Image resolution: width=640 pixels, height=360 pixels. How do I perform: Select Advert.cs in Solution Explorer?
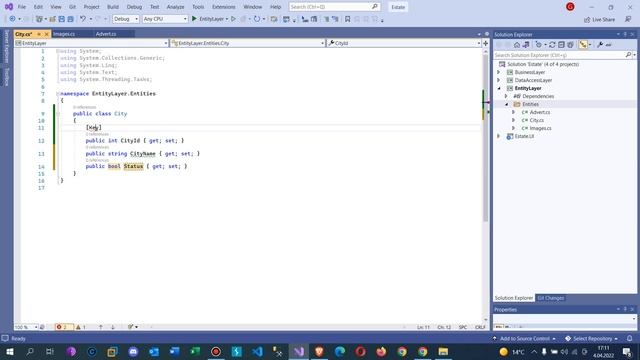point(540,112)
